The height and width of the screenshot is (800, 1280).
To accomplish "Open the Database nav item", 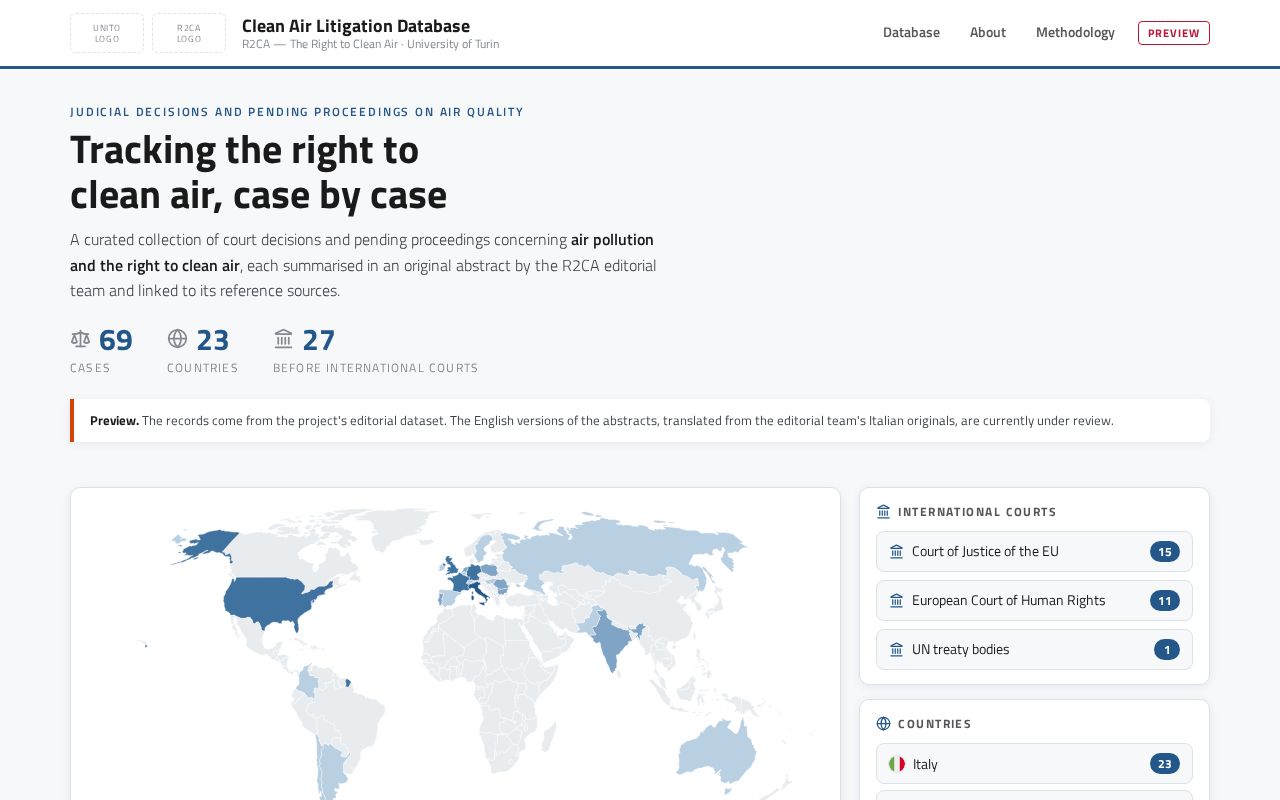I will [911, 33].
